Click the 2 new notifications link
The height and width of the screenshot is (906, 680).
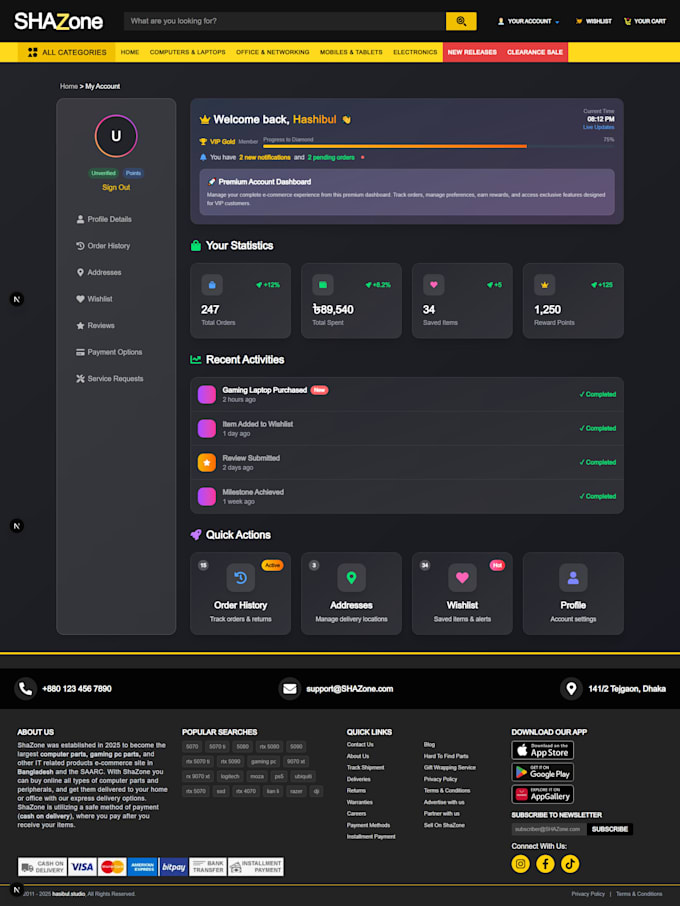coord(265,158)
